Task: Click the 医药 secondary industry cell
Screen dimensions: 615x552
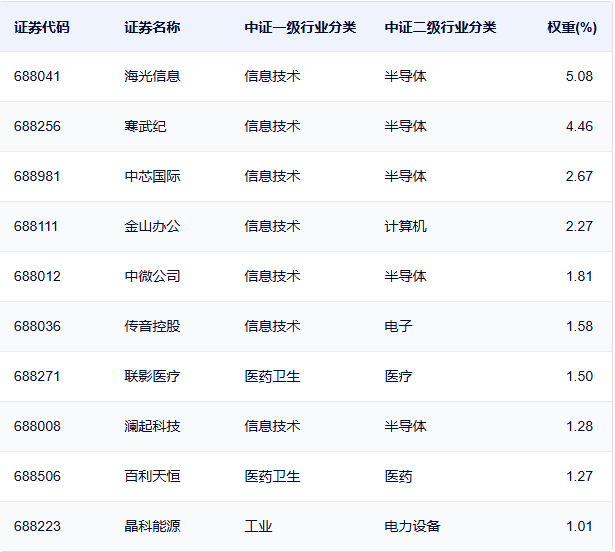Action: [x=398, y=476]
